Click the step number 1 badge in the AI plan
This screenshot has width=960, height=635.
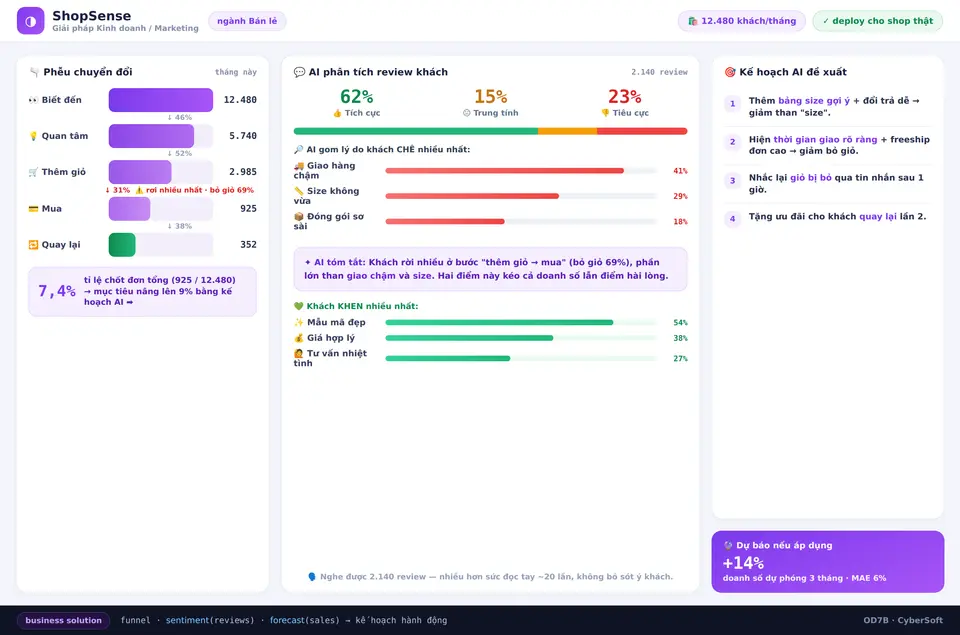[732, 104]
